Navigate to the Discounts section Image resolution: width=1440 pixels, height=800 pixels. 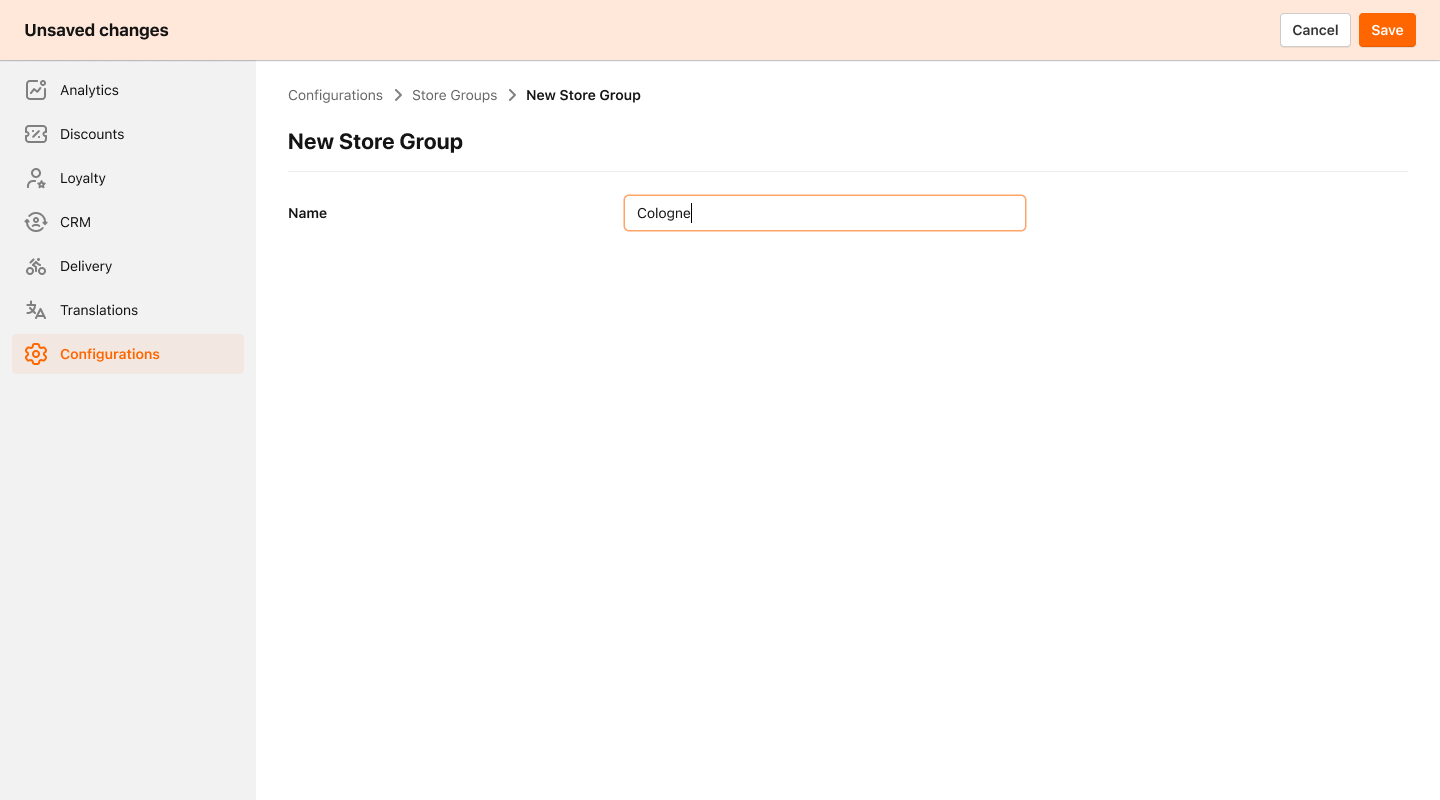pos(92,133)
